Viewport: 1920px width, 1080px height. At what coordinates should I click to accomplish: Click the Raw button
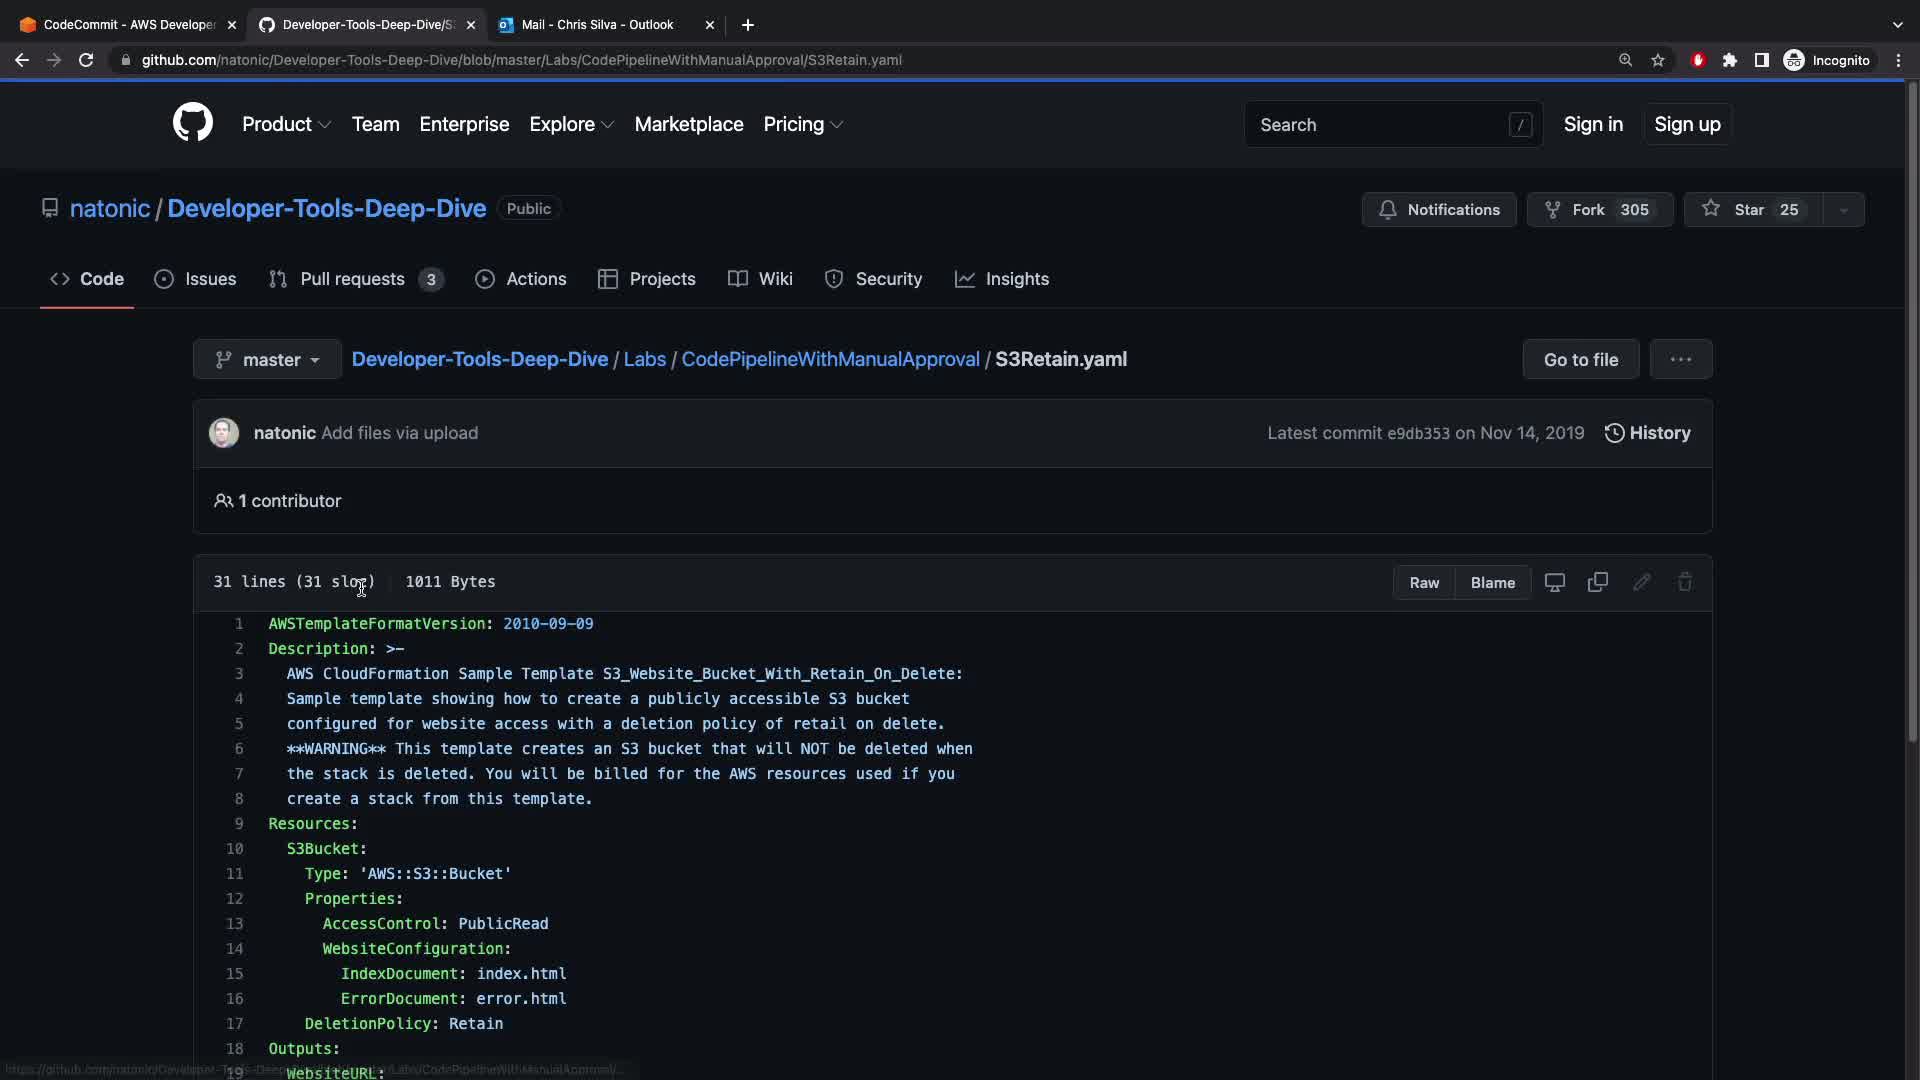pyautogui.click(x=1424, y=583)
